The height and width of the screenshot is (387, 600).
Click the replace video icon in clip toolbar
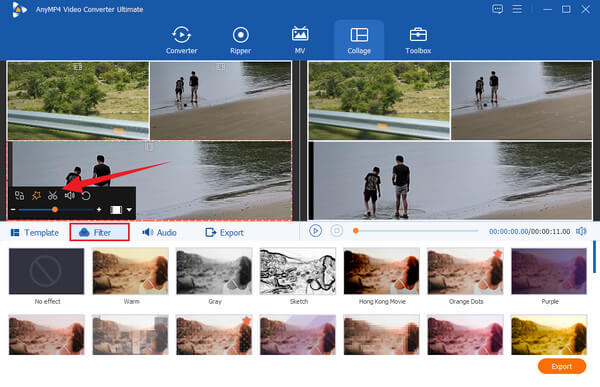[x=19, y=196]
